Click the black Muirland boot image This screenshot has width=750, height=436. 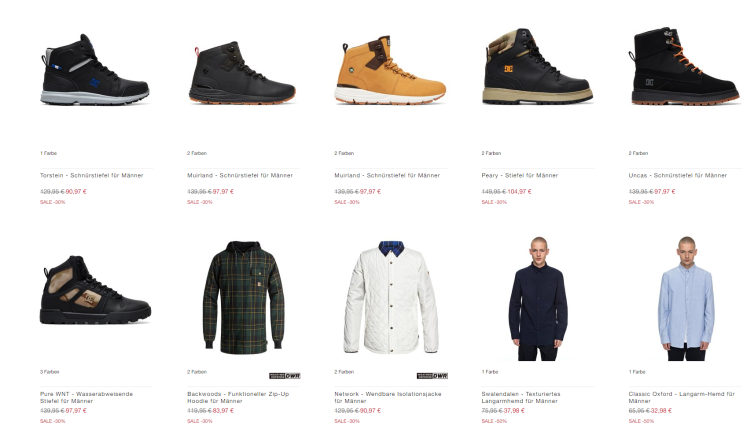click(x=243, y=73)
